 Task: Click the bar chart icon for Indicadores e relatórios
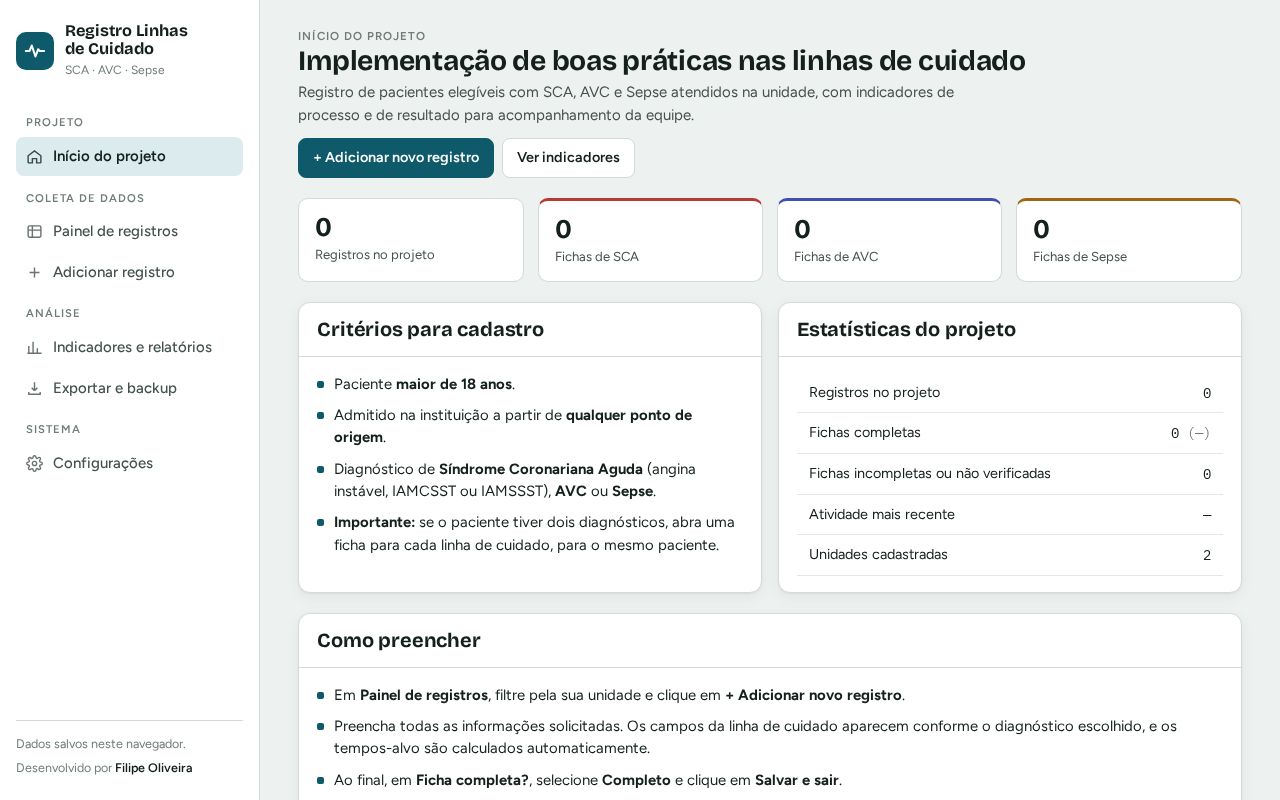click(35, 348)
